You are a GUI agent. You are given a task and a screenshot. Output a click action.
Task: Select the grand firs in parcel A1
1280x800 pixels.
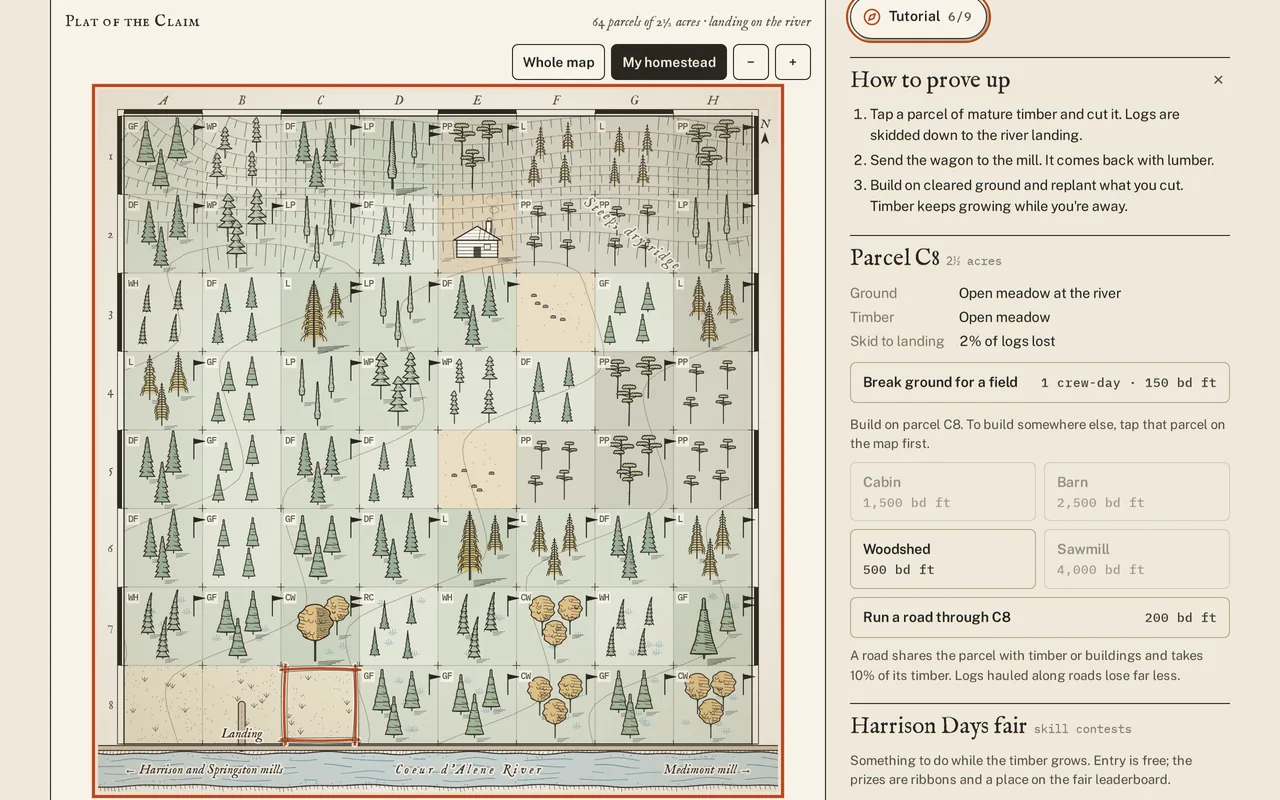[x=162, y=154]
